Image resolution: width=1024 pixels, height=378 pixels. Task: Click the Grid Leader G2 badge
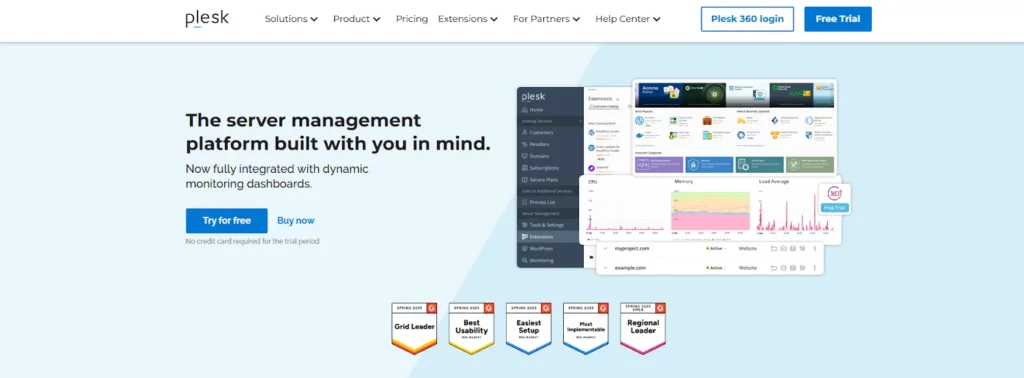[414, 328]
